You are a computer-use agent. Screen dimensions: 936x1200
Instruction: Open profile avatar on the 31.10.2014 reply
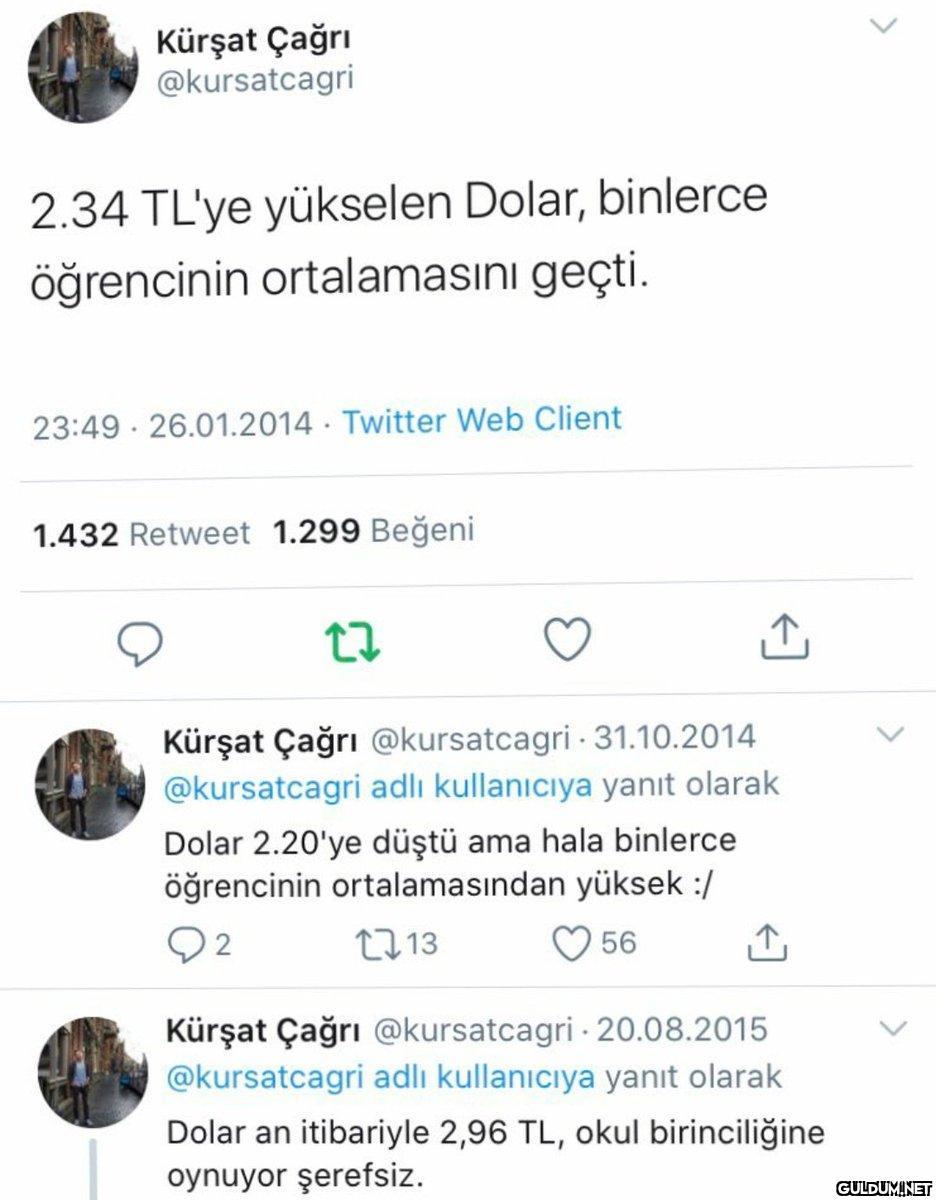click(x=84, y=784)
